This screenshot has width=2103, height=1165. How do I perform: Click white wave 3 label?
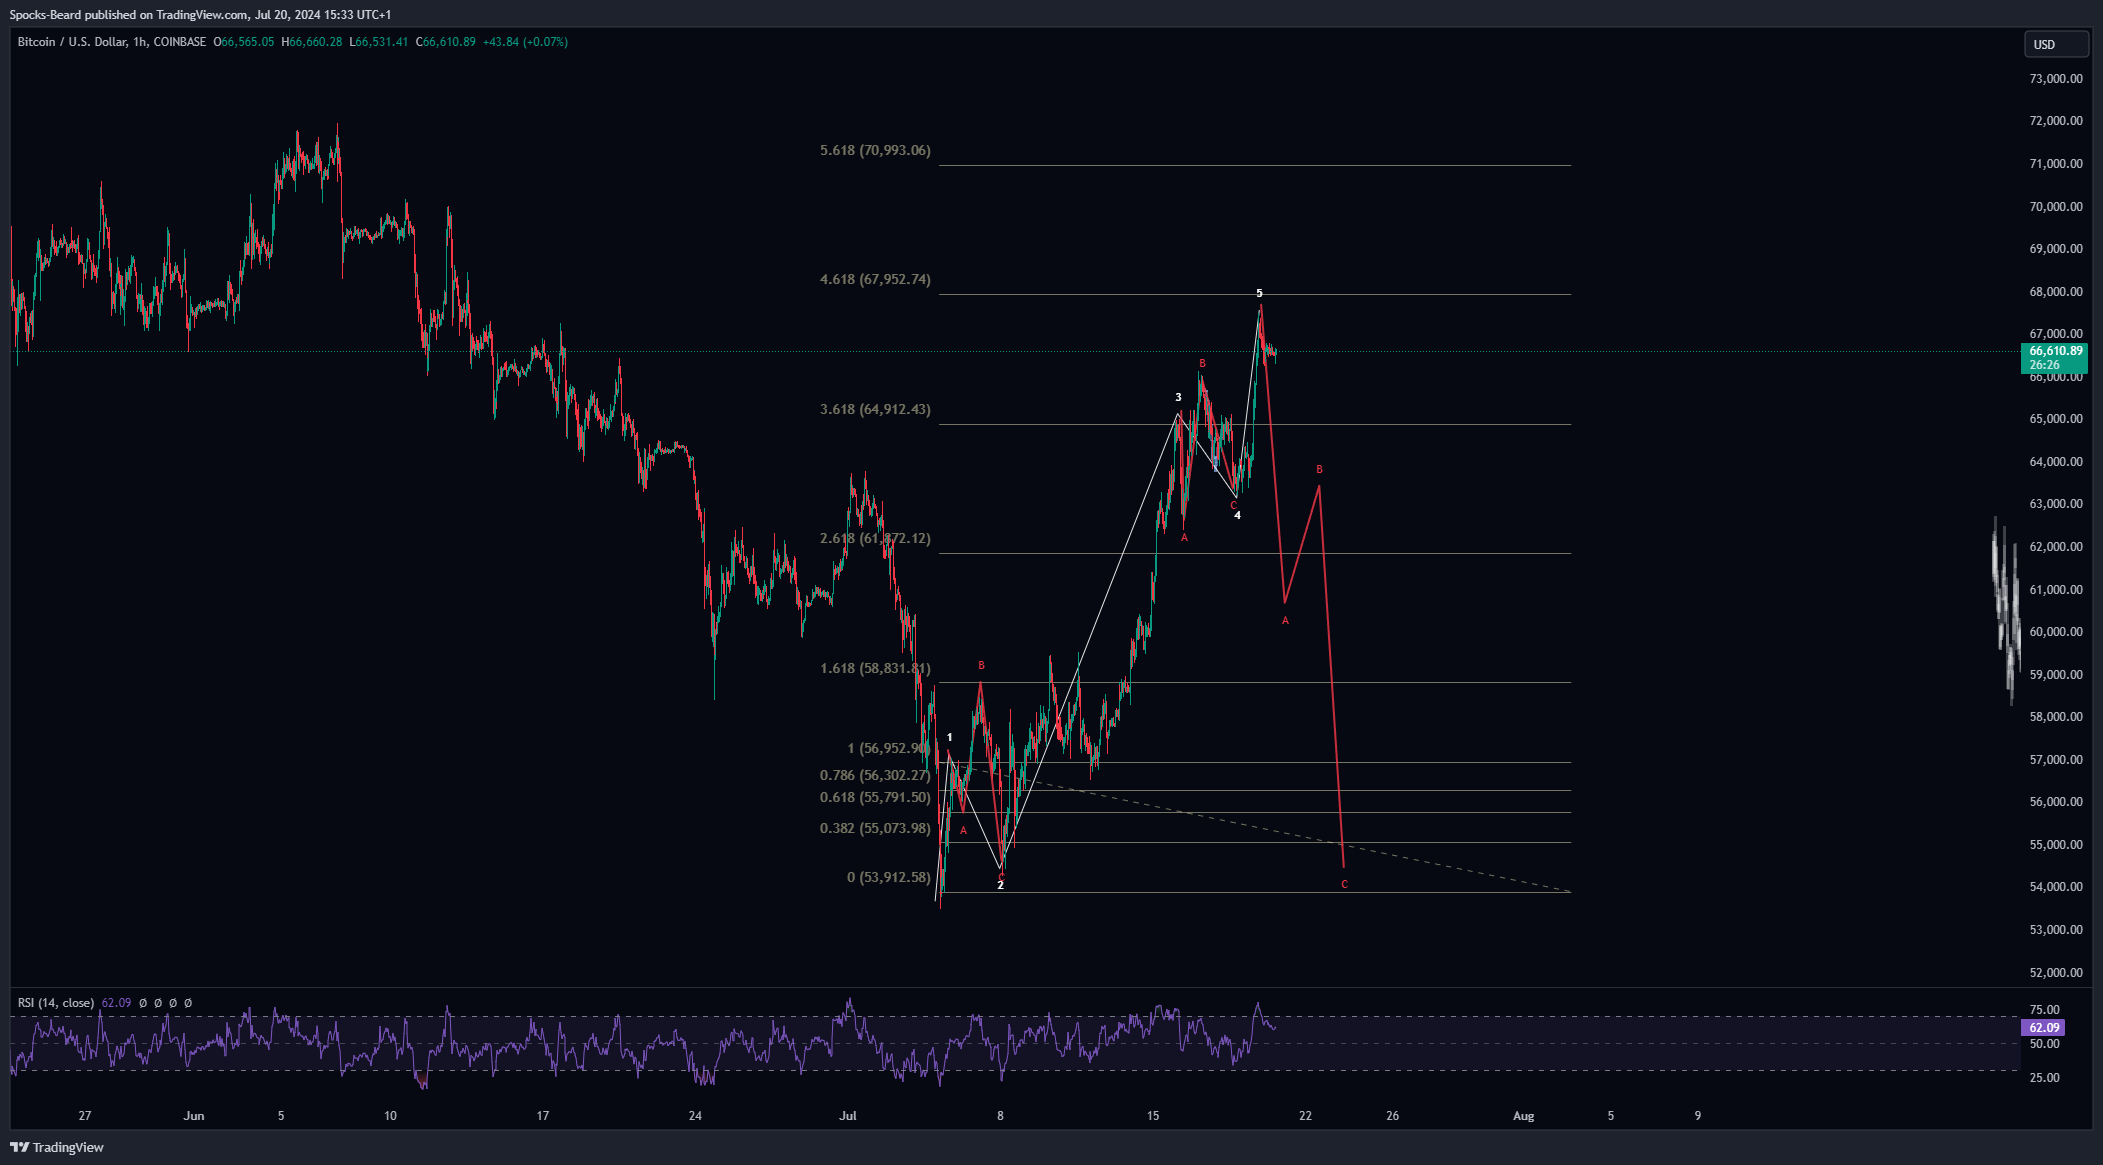(1178, 397)
